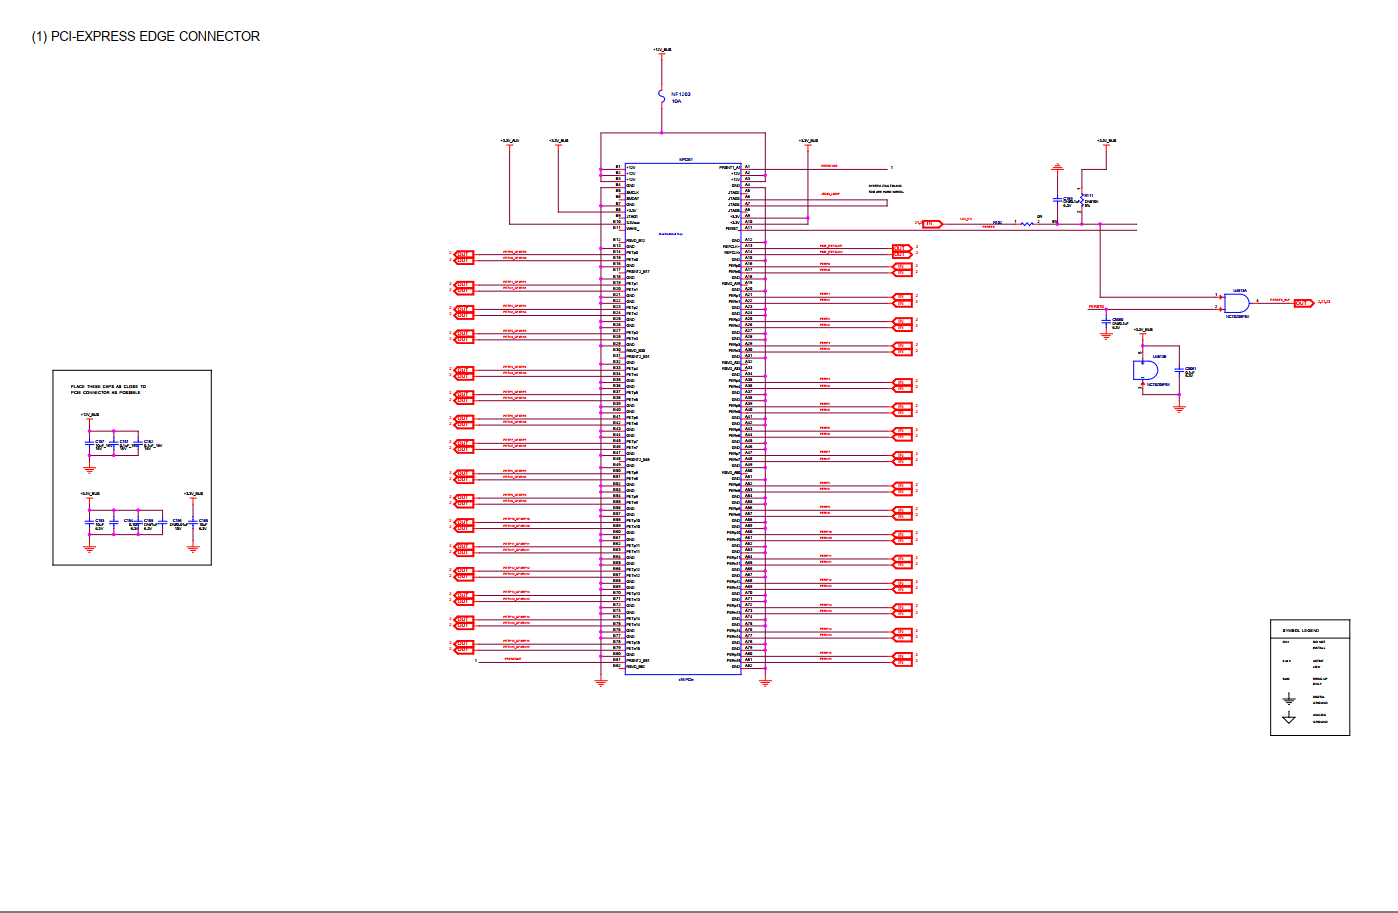This screenshot has width=1398, height=913.
Task: Click the SYMBOL LEGEND header
Action: (x=1301, y=630)
